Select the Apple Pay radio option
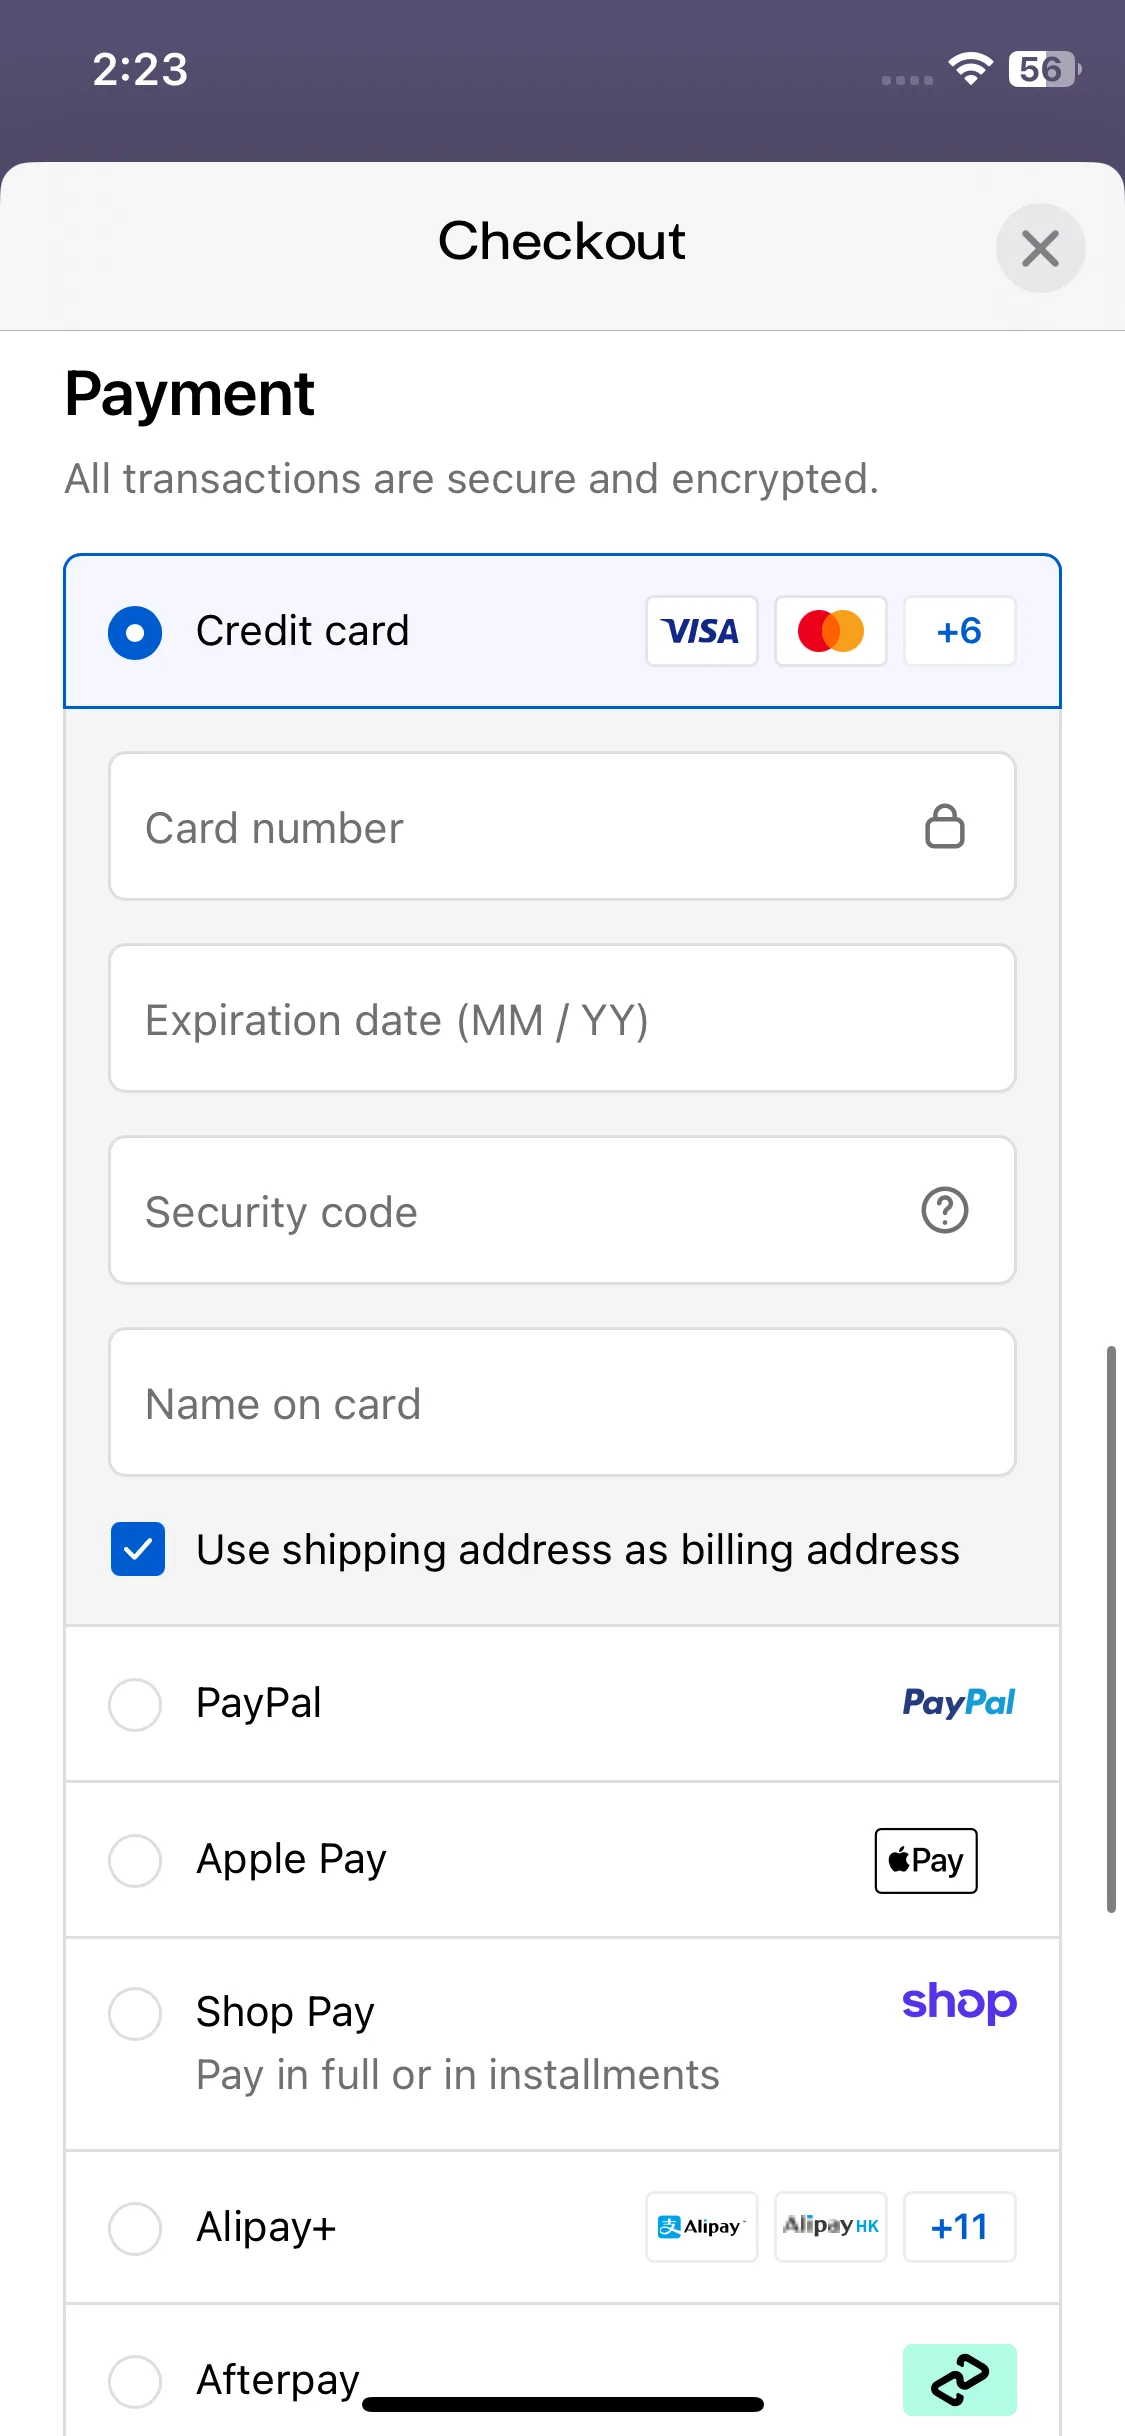The width and height of the screenshot is (1125, 2436). tap(135, 1860)
